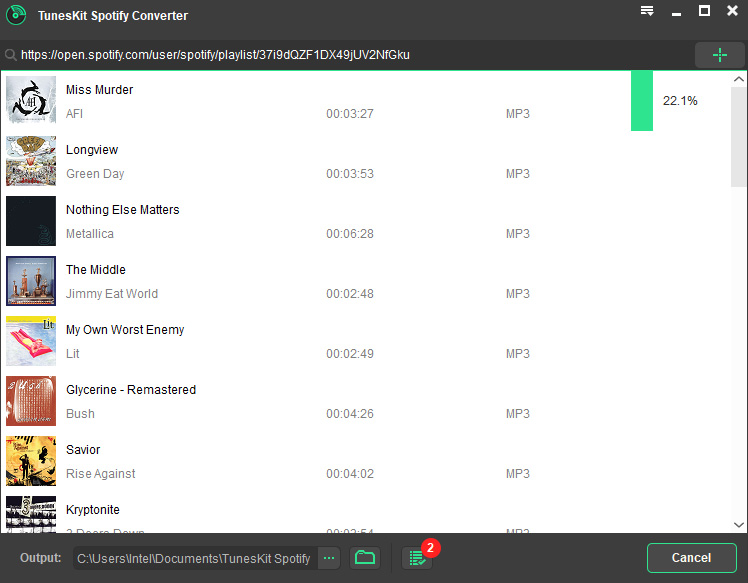Click the TunesKit app logo icon

(15, 15)
